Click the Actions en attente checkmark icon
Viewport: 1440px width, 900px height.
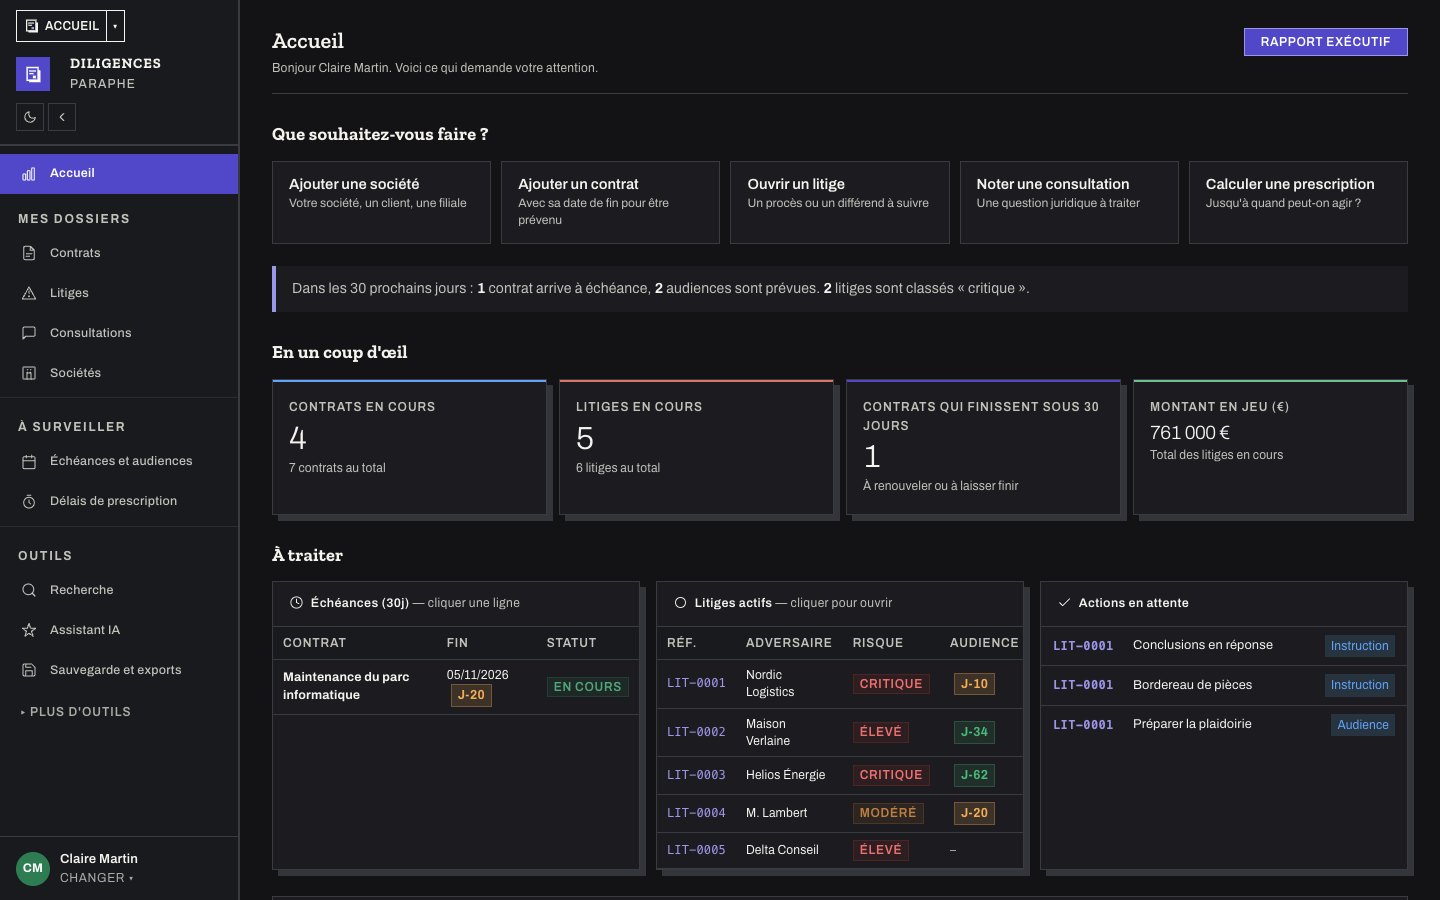[1064, 603]
